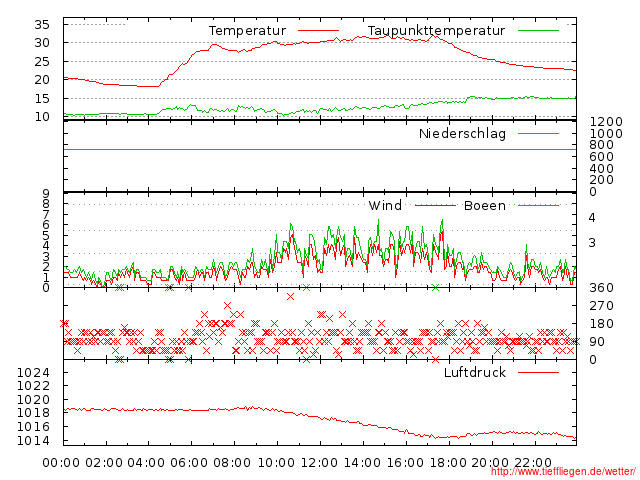Click the 25 temperature axis value

pyautogui.click(x=42, y=62)
